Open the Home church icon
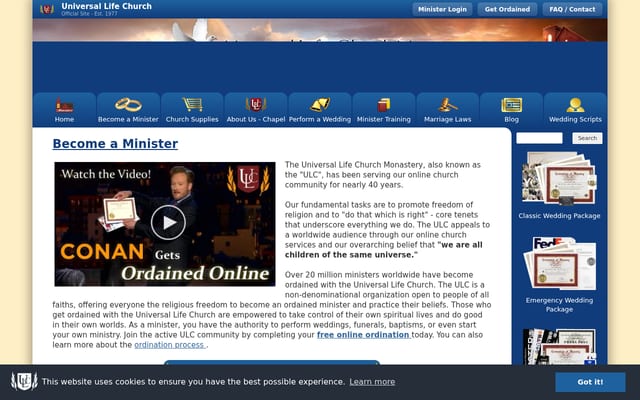The height and width of the screenshot is (400, 640). [64, 105]
